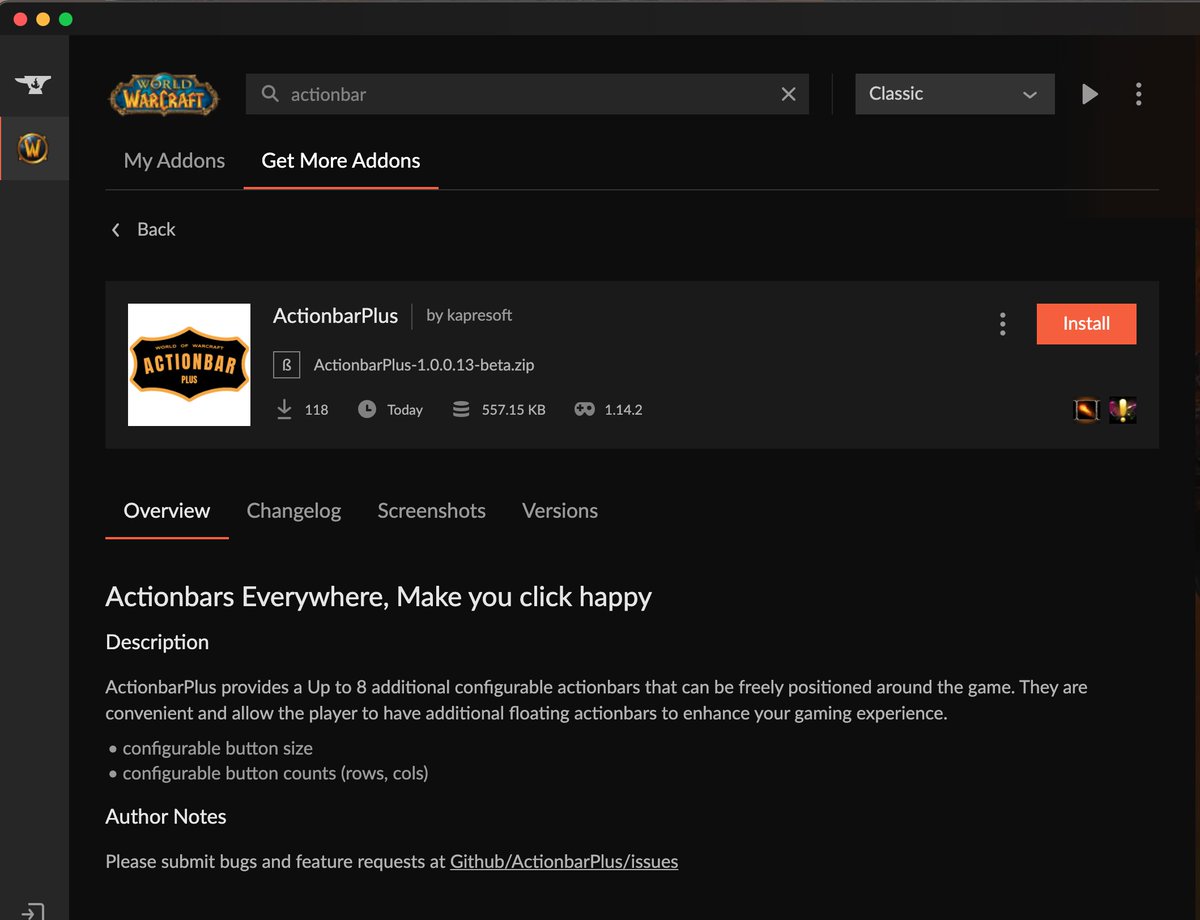Click the beta release ß icon
1200x920 pixels.
click(x=286, y=365)
